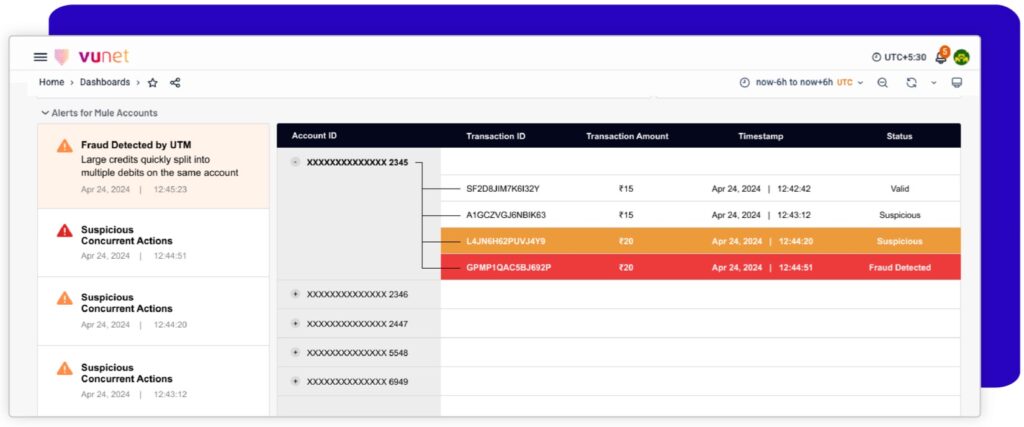Screen dimensions: 1024x427
Task: Go to Home breadcrumb
Action: 51,82
